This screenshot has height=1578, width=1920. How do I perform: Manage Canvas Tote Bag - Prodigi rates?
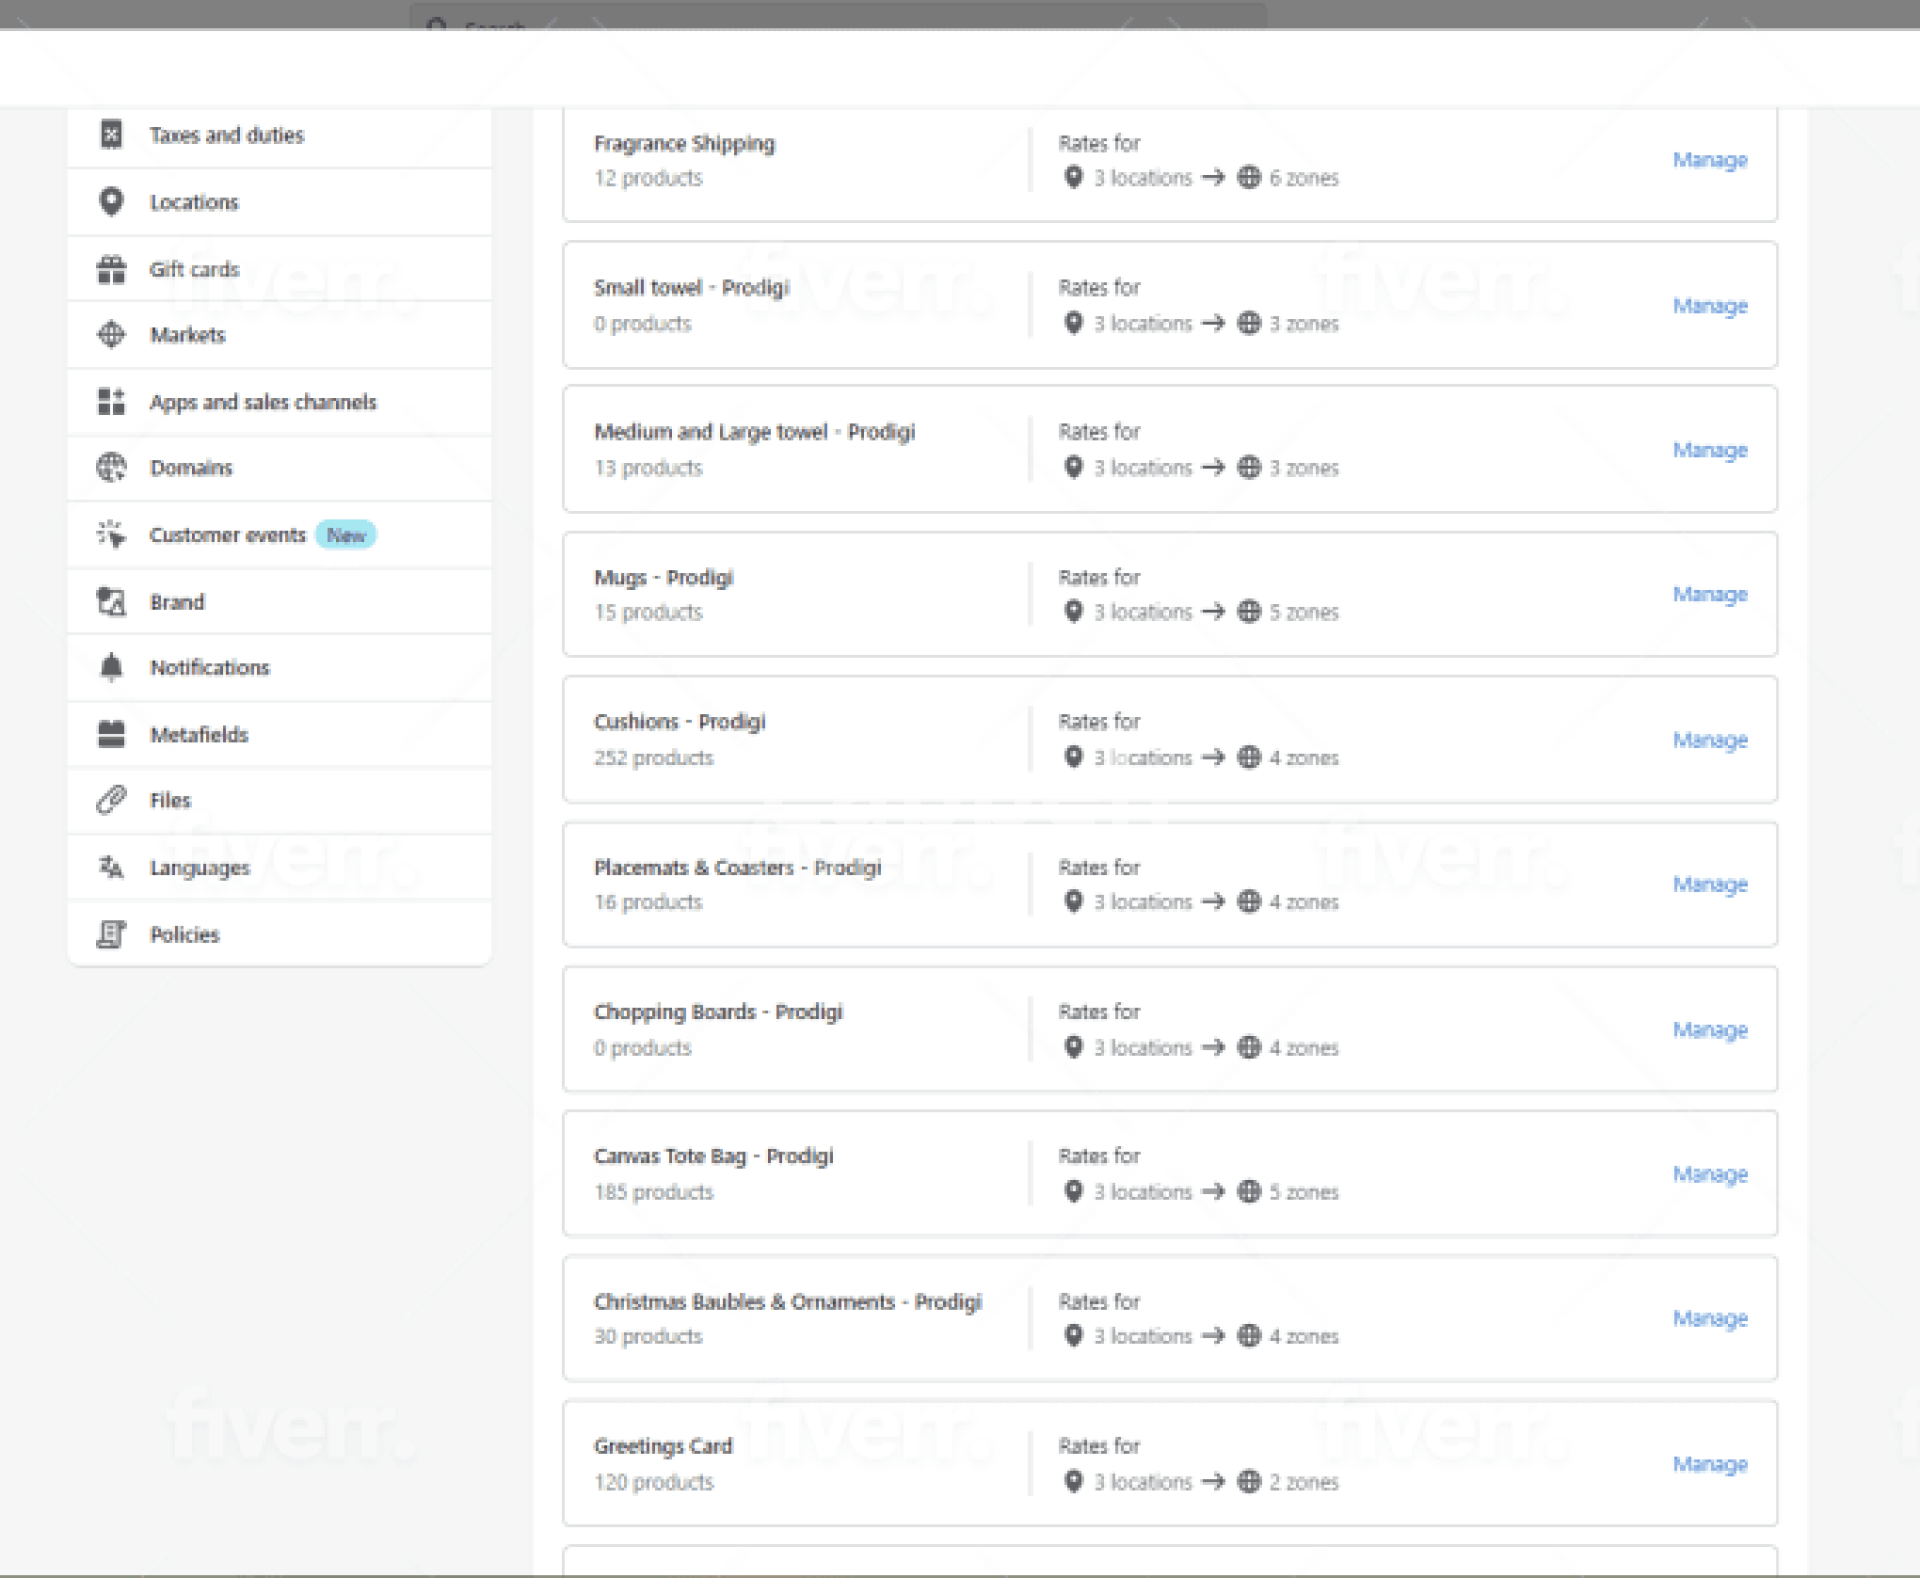(x=1709, y=1174)
